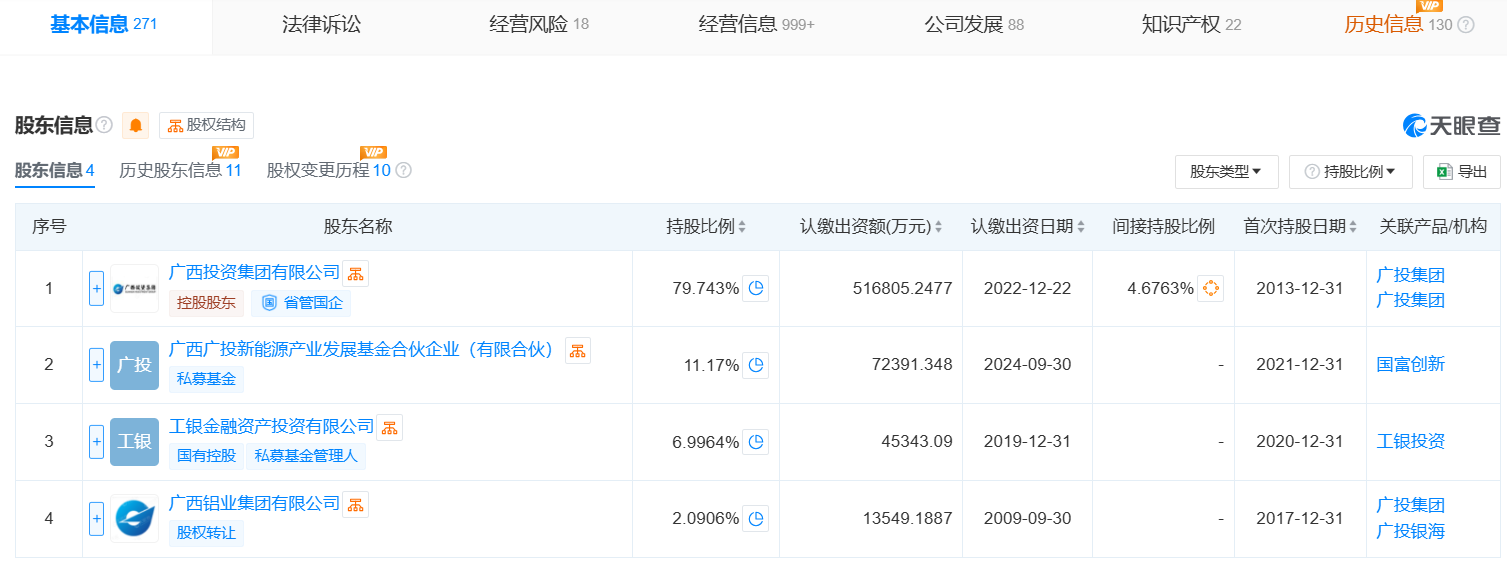Open equity structure icon for 广西铝业集团有限公司
The height and width of the screenshot is (567, 1507).
356,504
